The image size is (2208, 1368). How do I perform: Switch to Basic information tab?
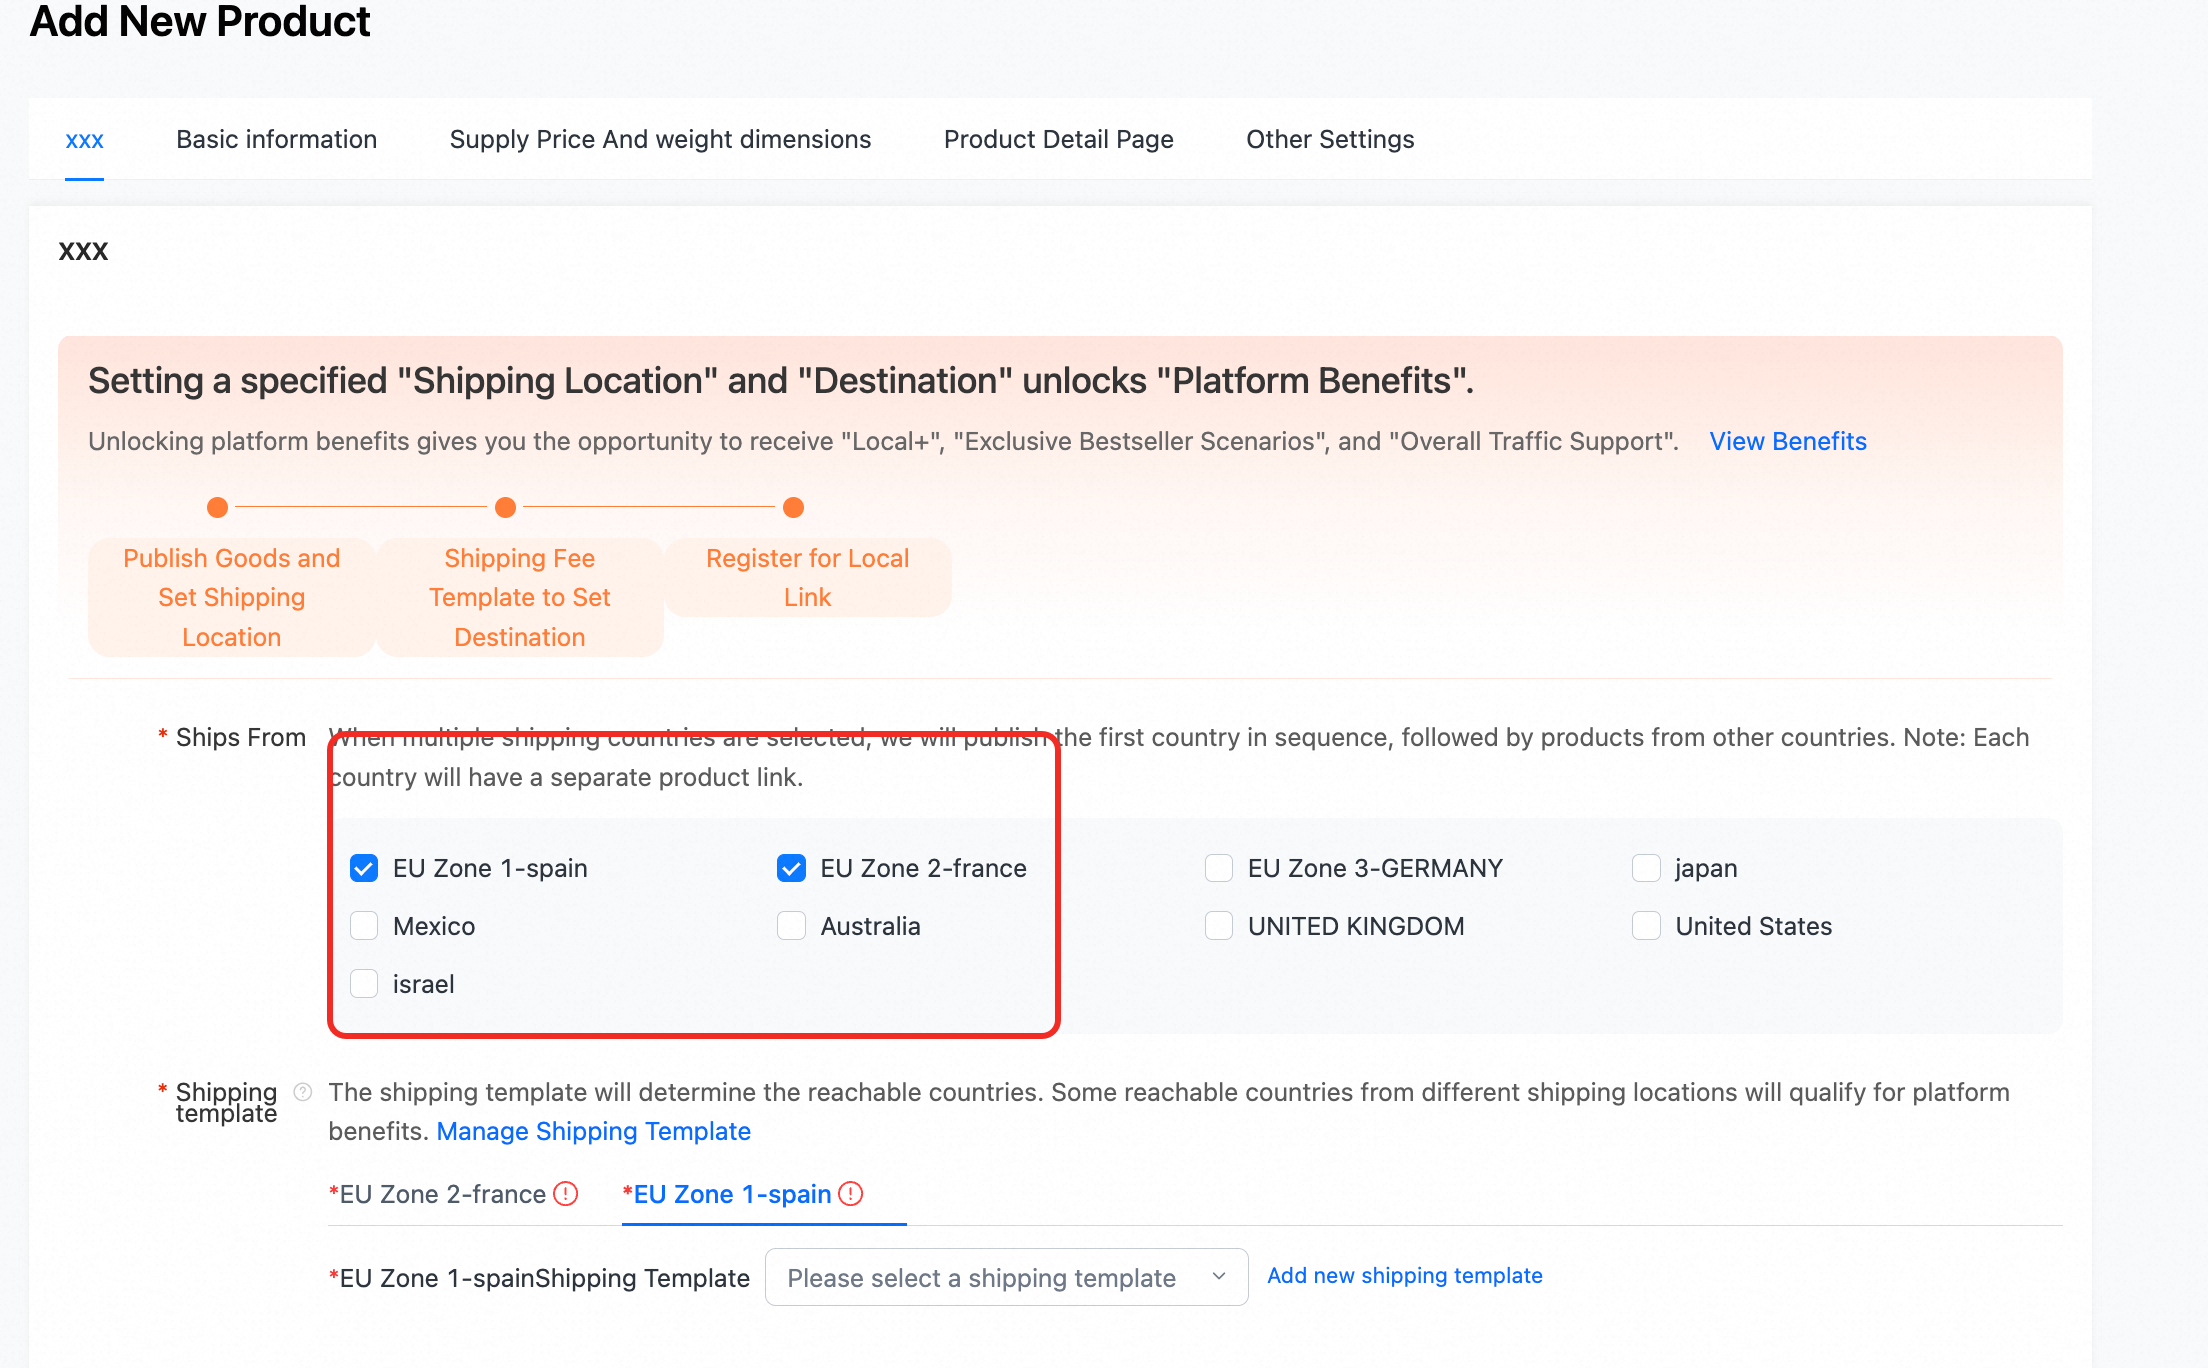click(x=276, y=139)
